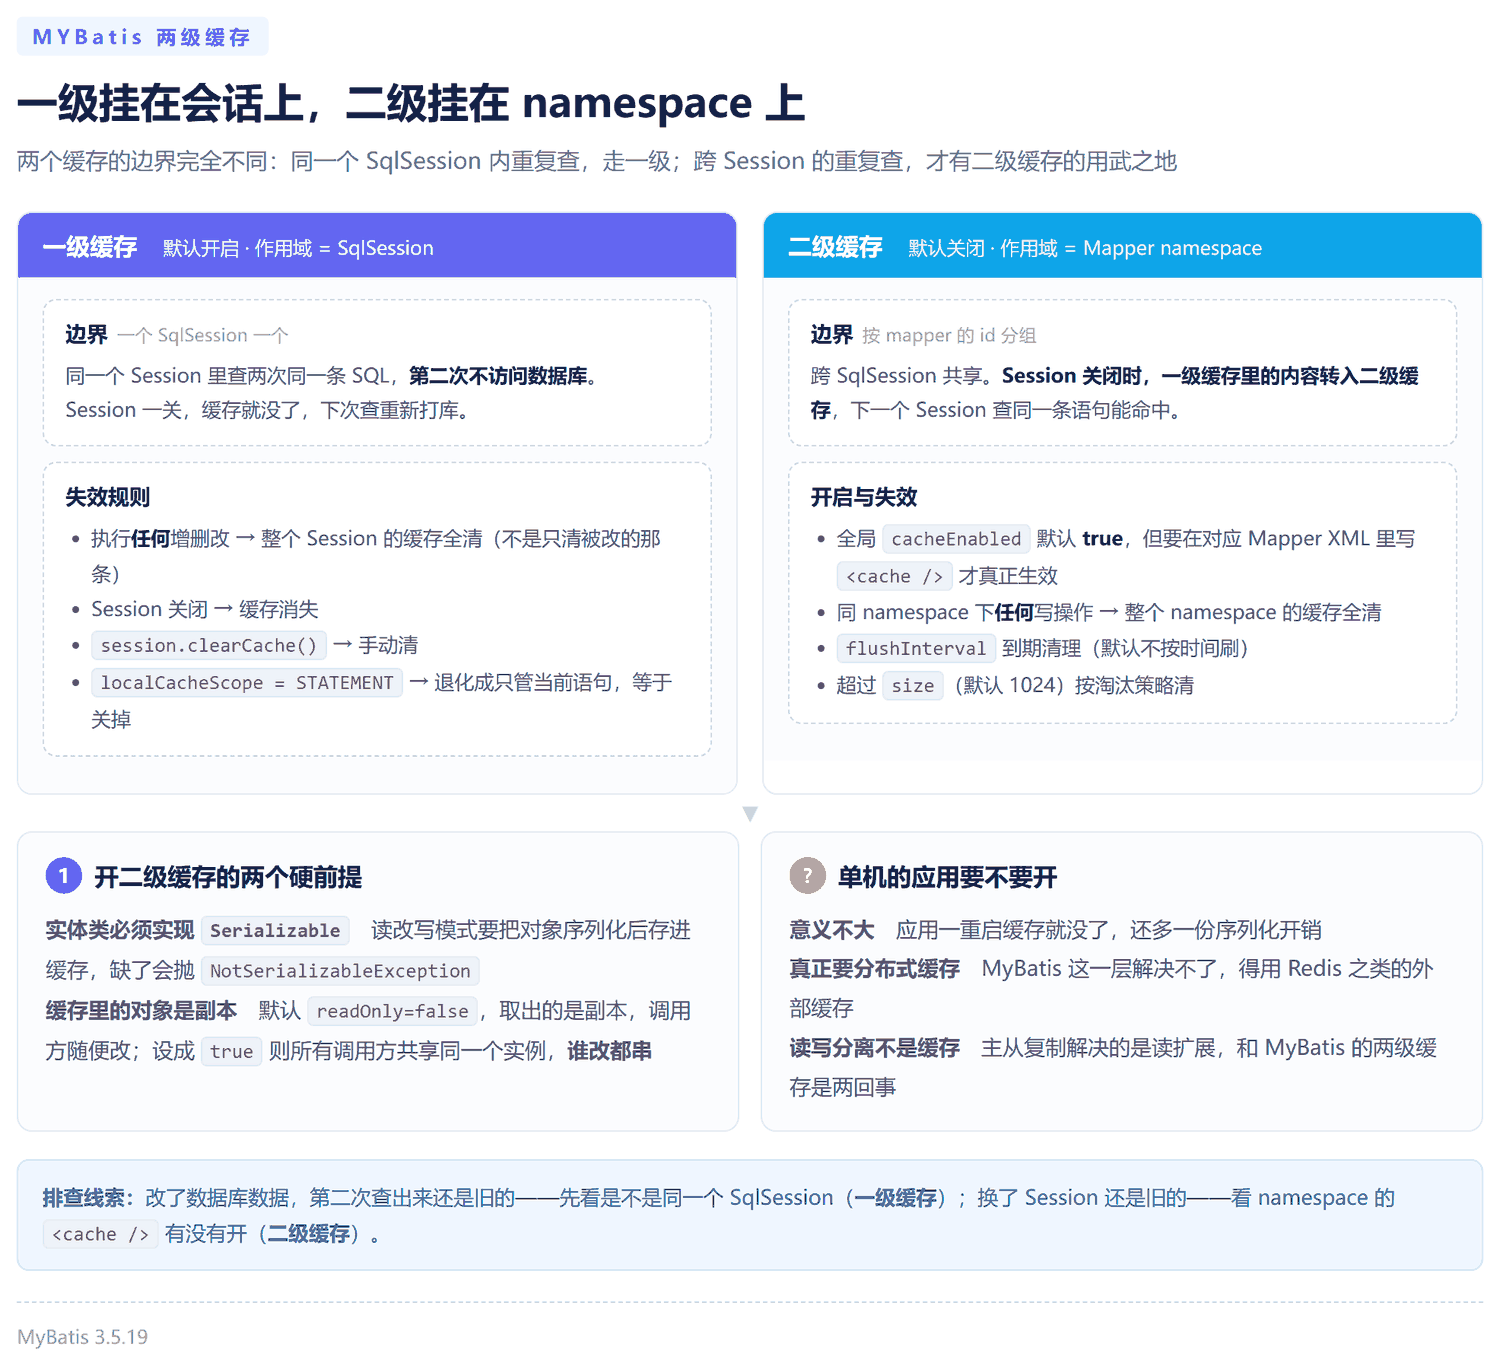Click the bold phrase "谁改都串"
This screenshot has height=1366, width=1500.
(x=610, y=1051)
